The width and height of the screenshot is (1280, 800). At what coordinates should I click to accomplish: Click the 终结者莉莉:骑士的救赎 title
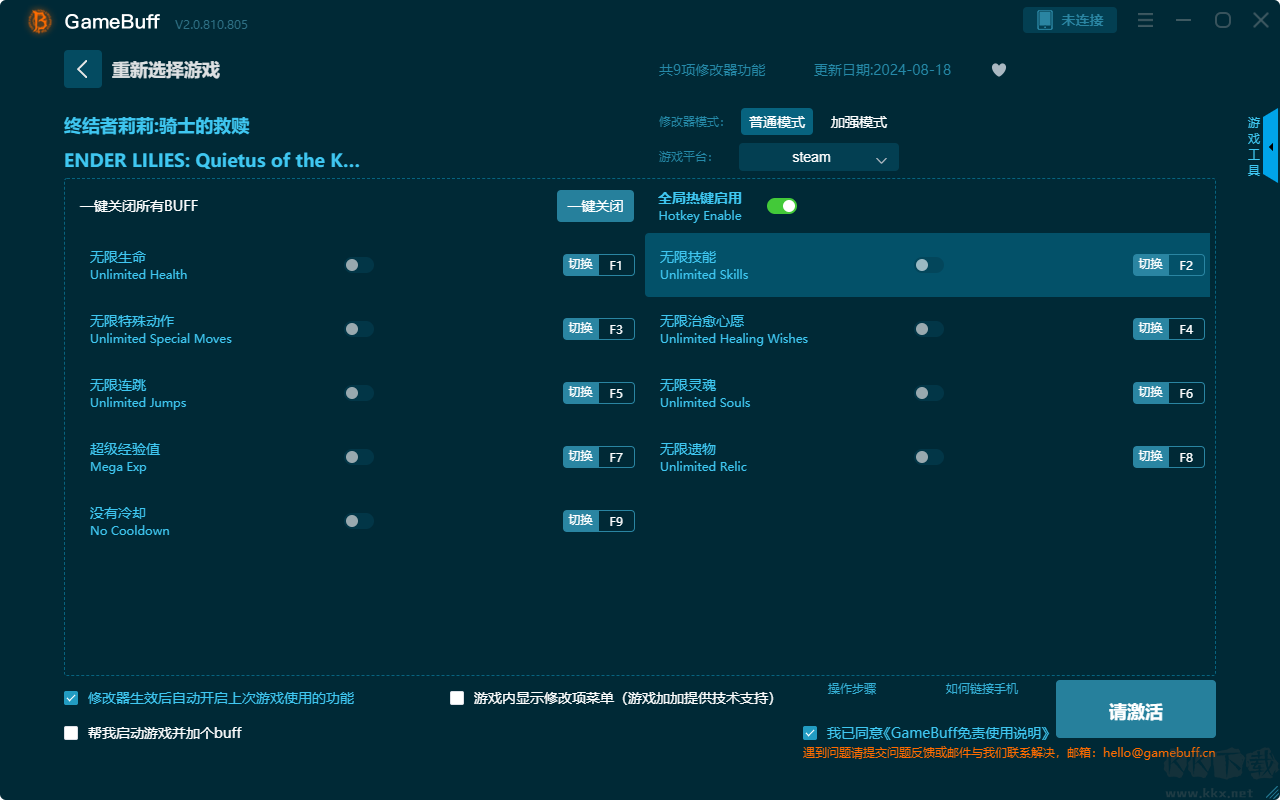pos(157,126)
